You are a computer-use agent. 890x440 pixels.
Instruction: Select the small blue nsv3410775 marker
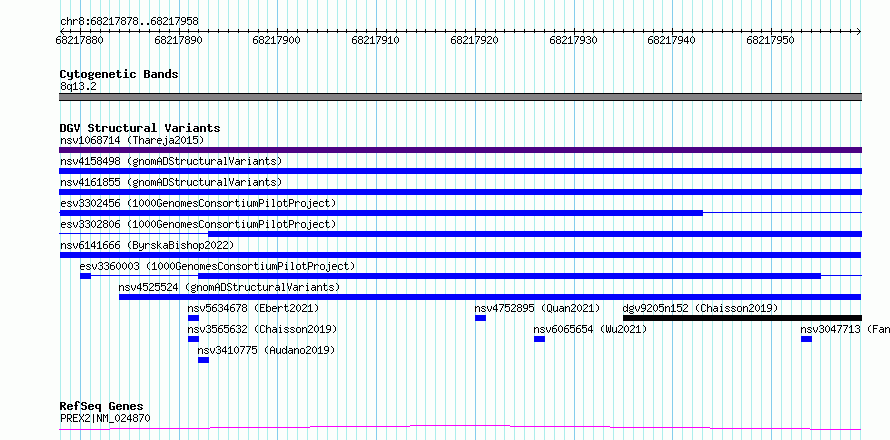tap(203, 360)
